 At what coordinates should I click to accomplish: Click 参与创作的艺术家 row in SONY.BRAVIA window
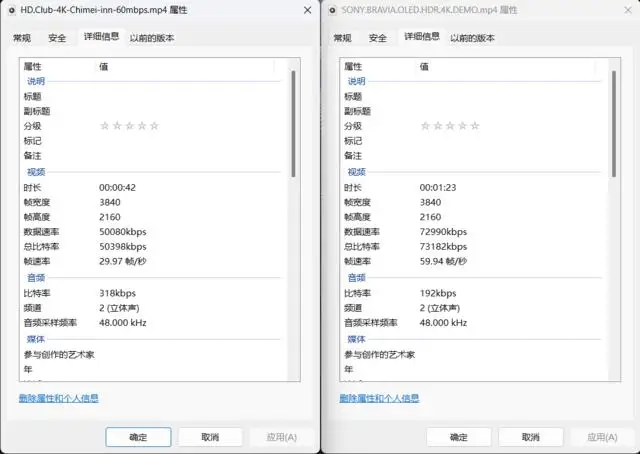tap(472, 355)
